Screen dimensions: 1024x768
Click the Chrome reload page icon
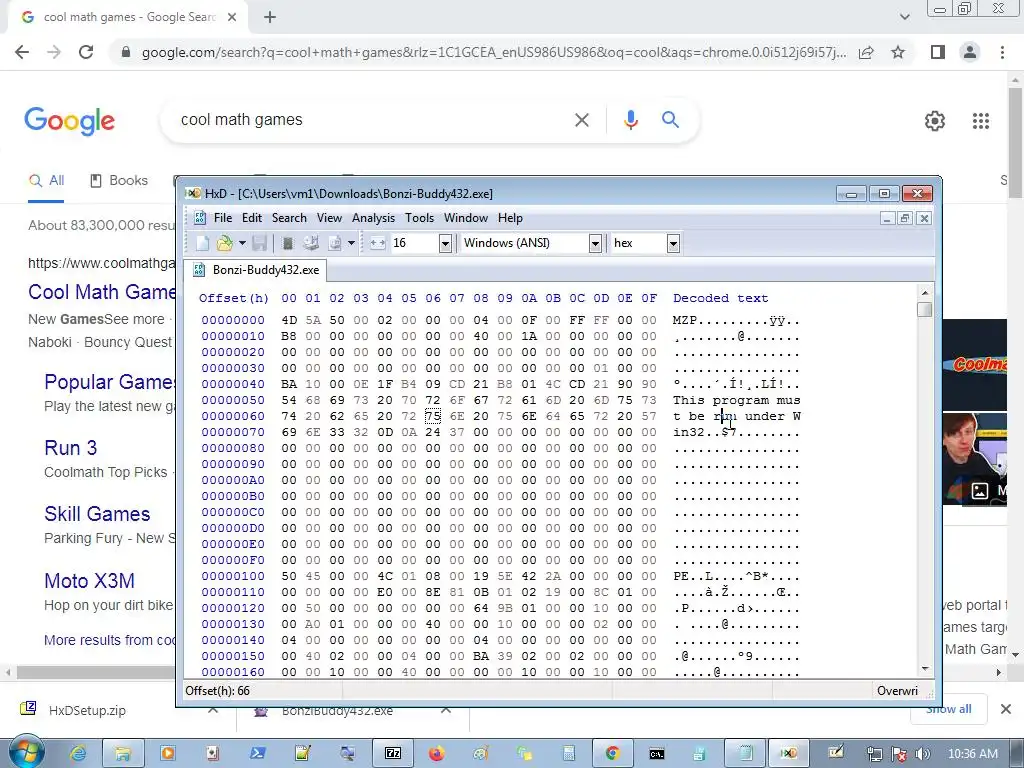[86, 52]
